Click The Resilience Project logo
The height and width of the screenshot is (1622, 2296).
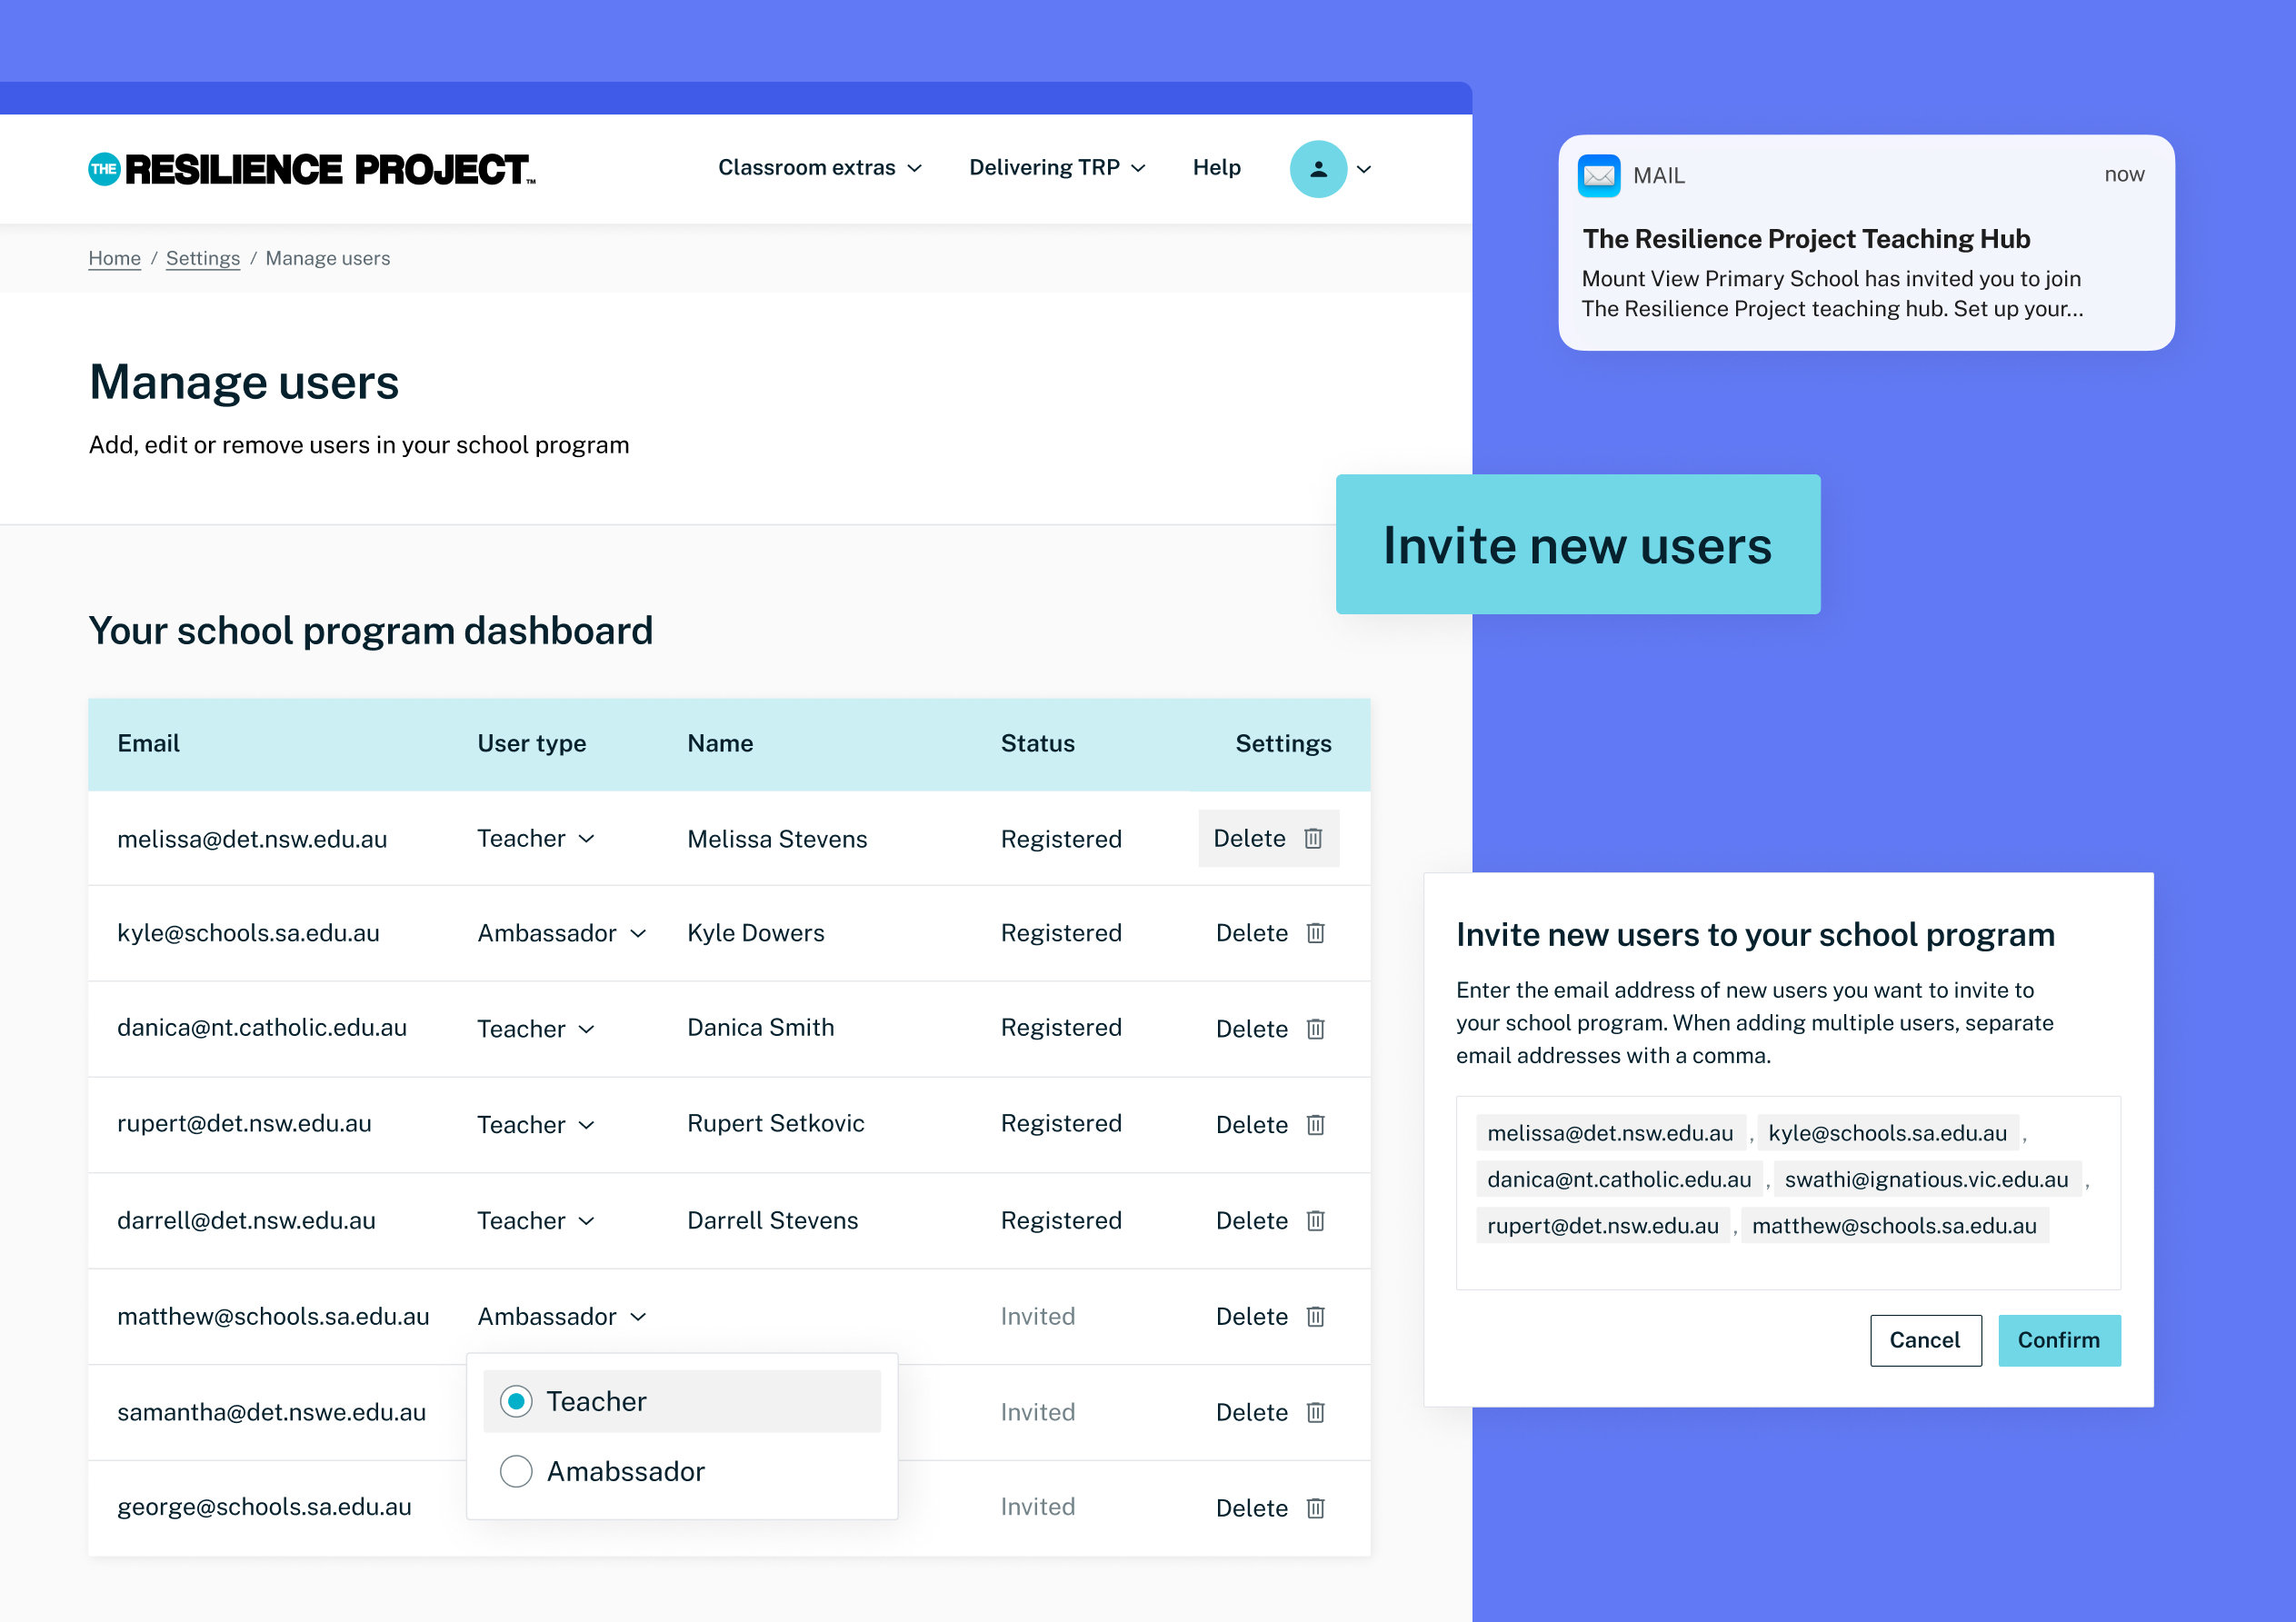click(x=312, y=169)
